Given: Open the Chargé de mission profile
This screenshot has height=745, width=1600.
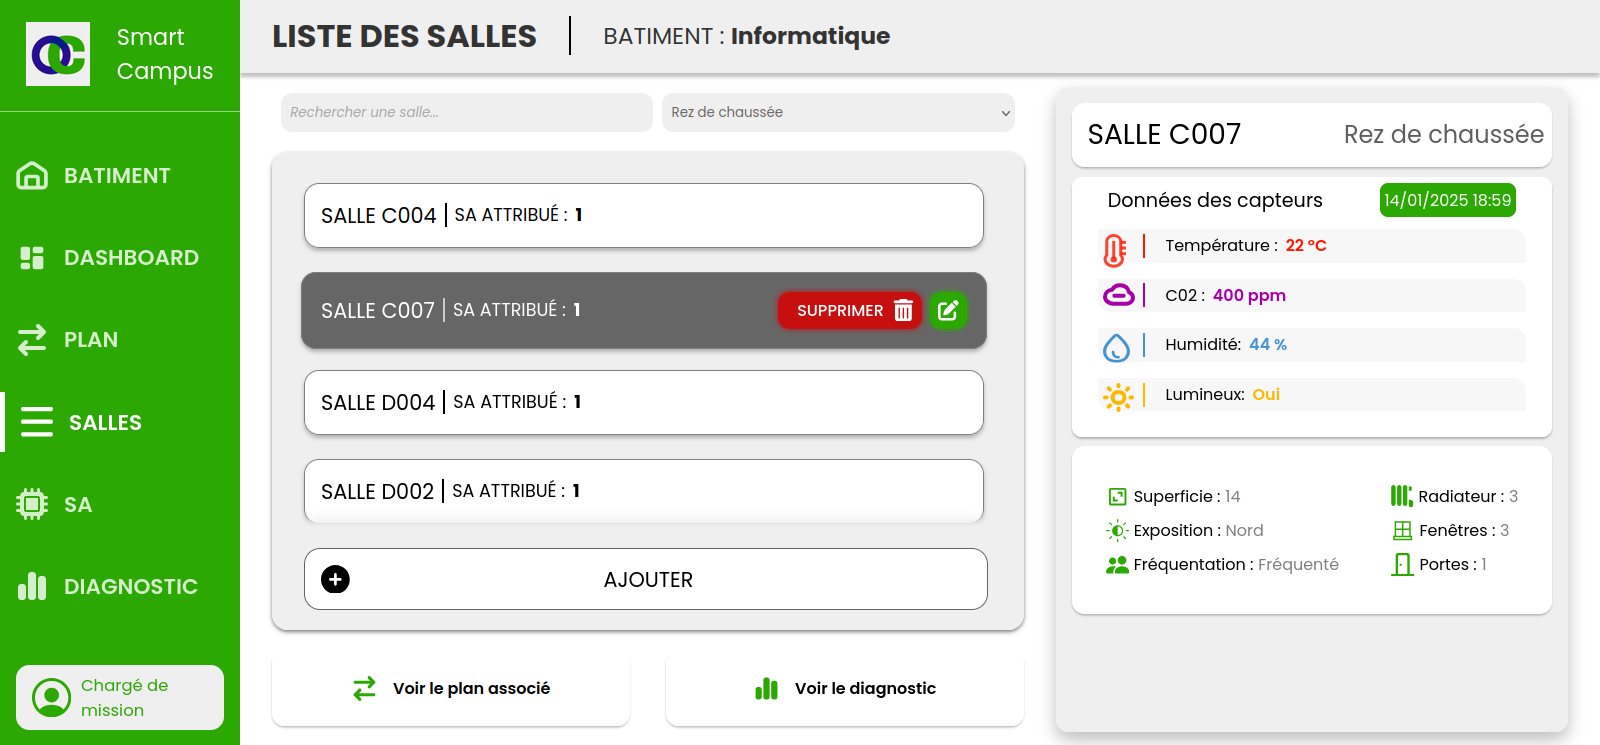Looking at the screenshot, I should (120, 697).
